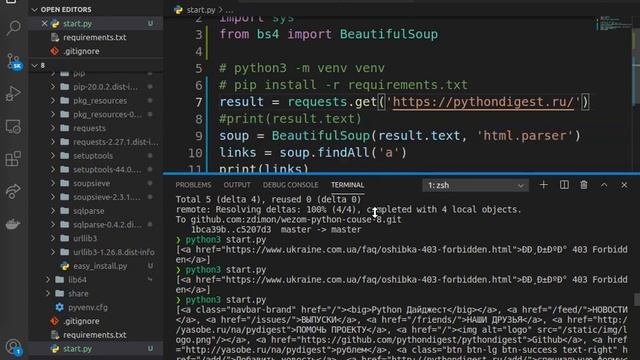The image size is (640, 360).
Task: Expand the requests folder
Action: point(53,128)
